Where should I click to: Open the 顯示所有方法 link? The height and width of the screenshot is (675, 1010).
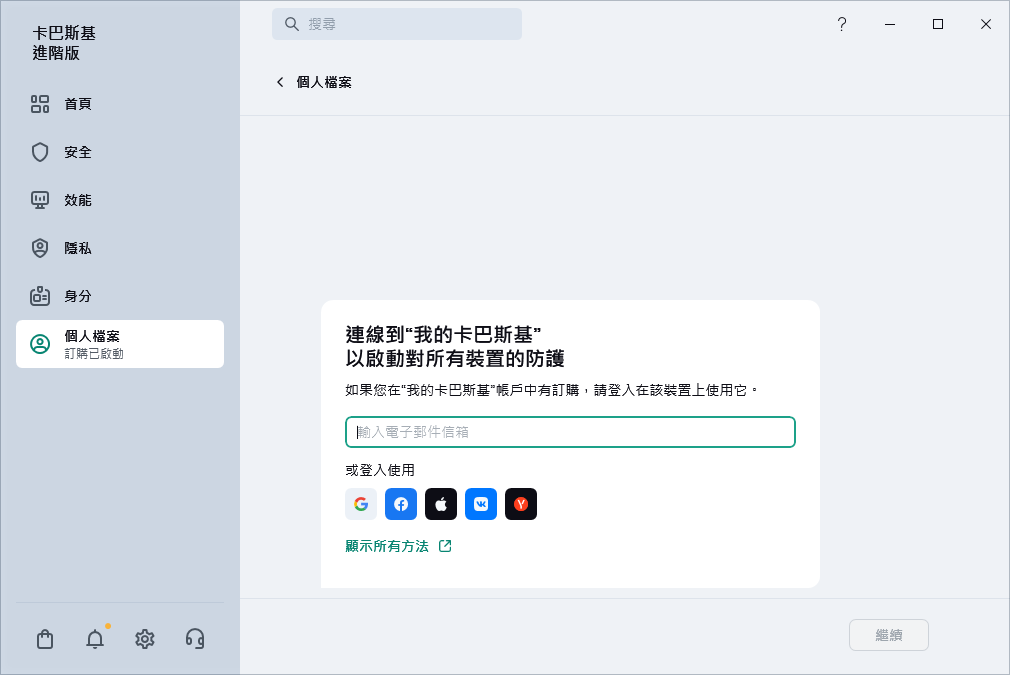(x=390, y=546)
